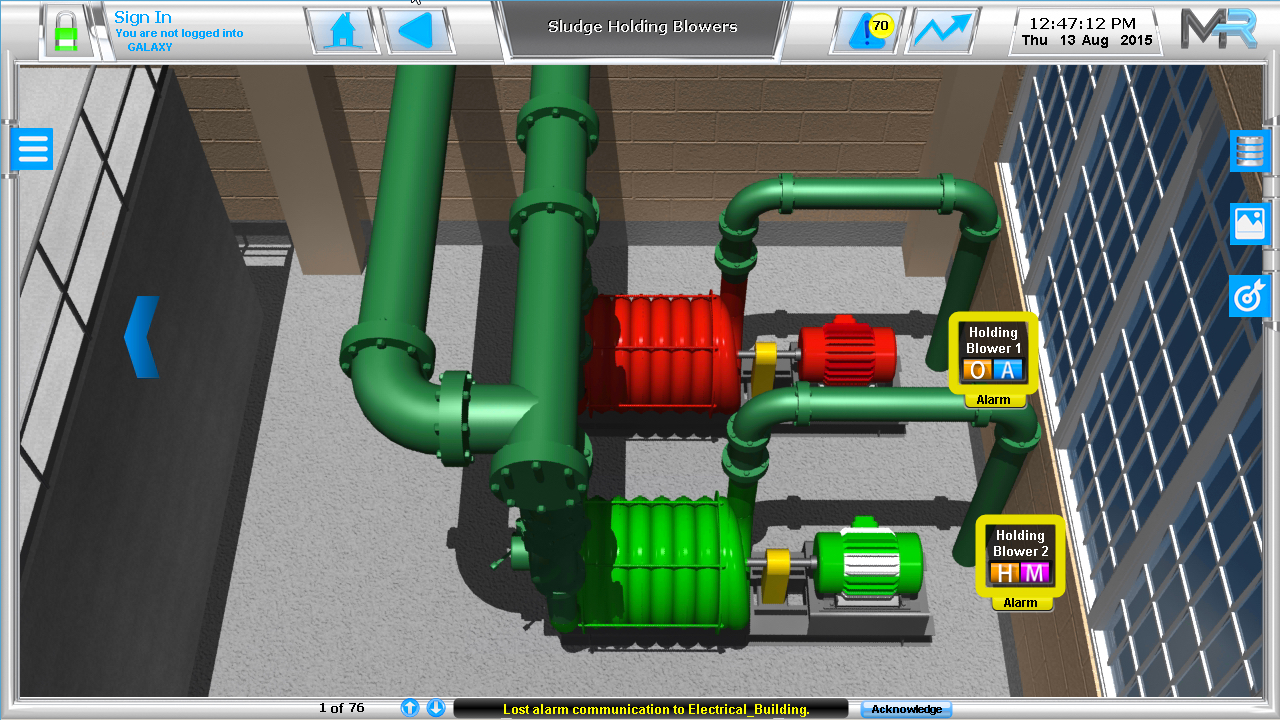Click the target/setpoint icon on right sidebar

[x=1250, y=296]
